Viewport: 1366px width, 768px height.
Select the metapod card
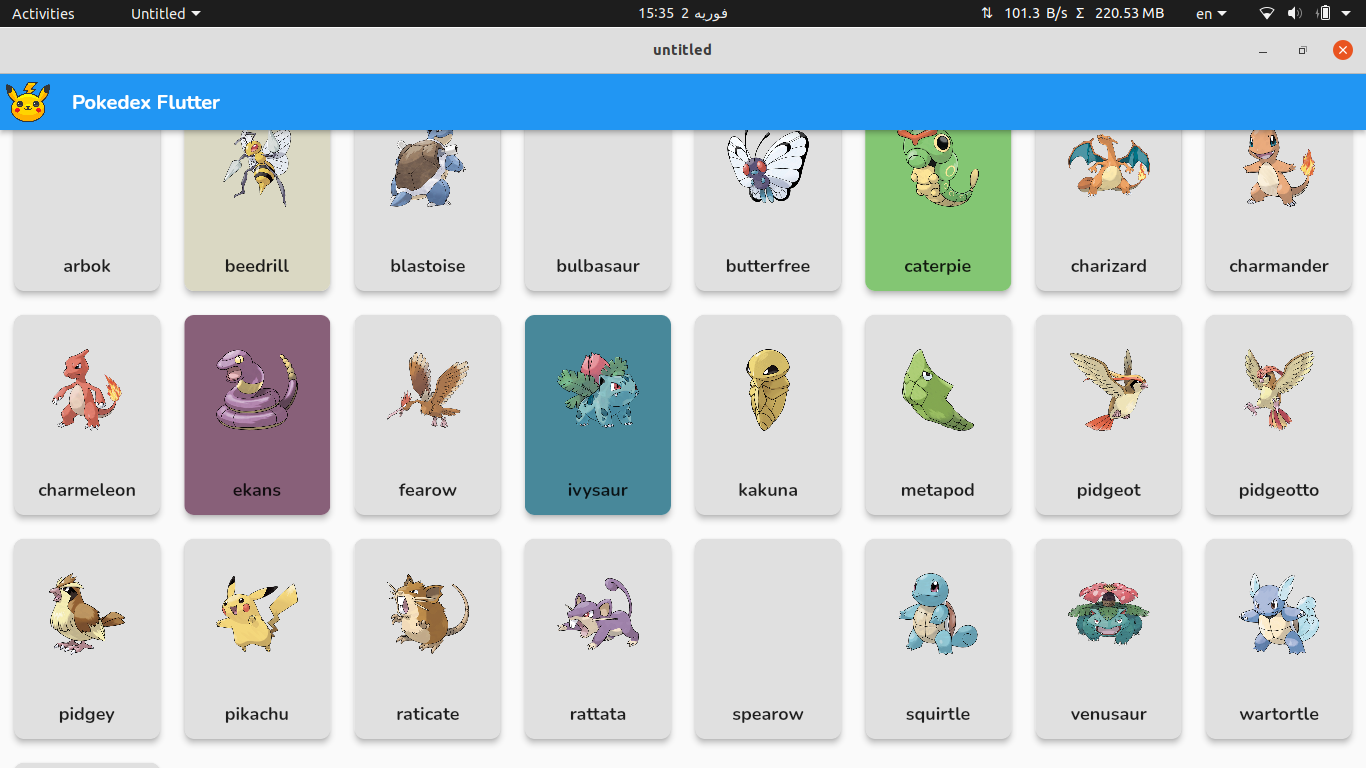[x=938, y=415]
